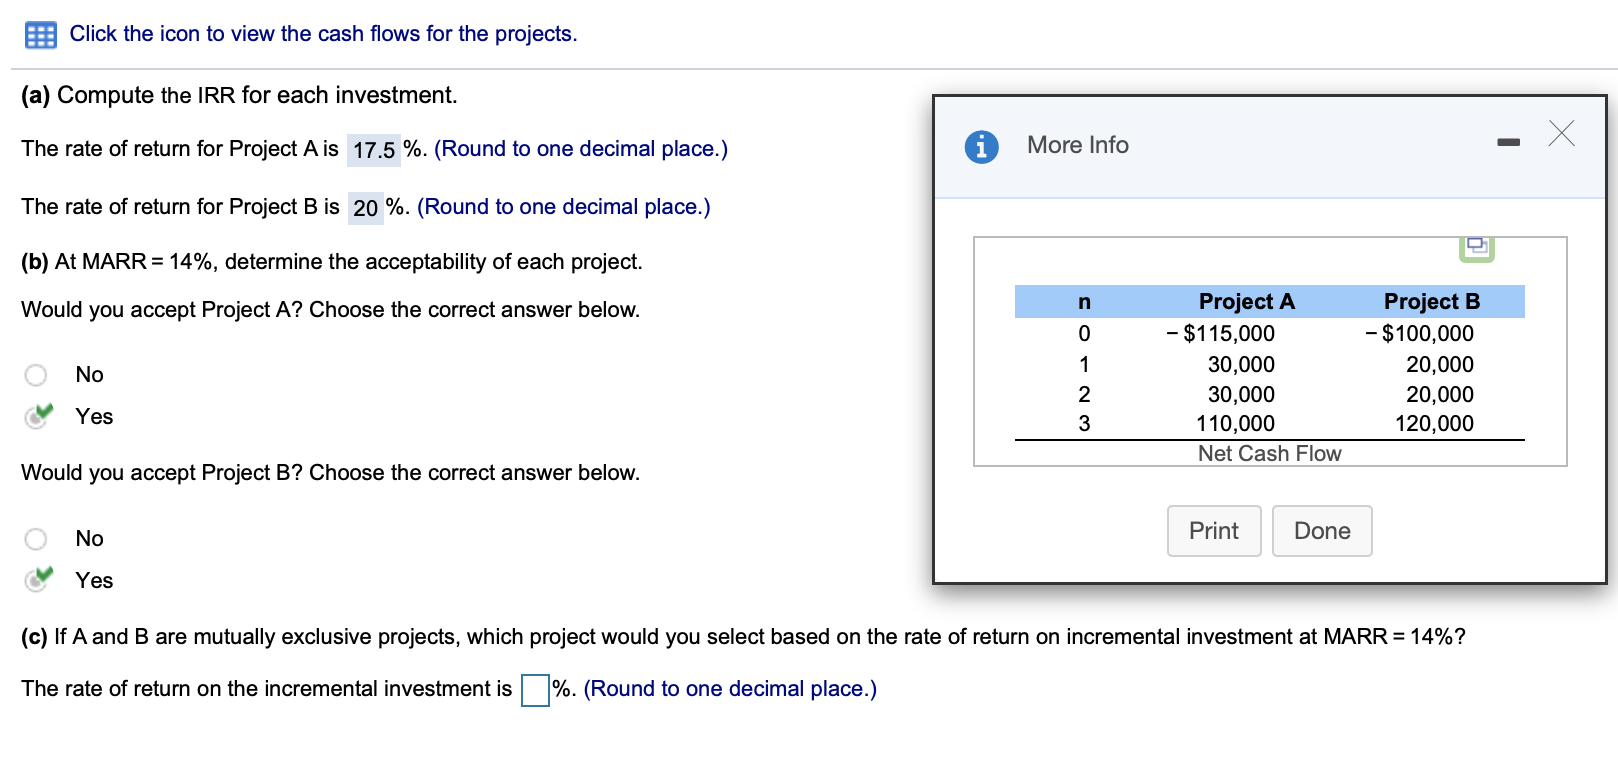The image size is (1618, 772).
Task: Click the incremental investment percentage input box
Action: click(533, 689)
